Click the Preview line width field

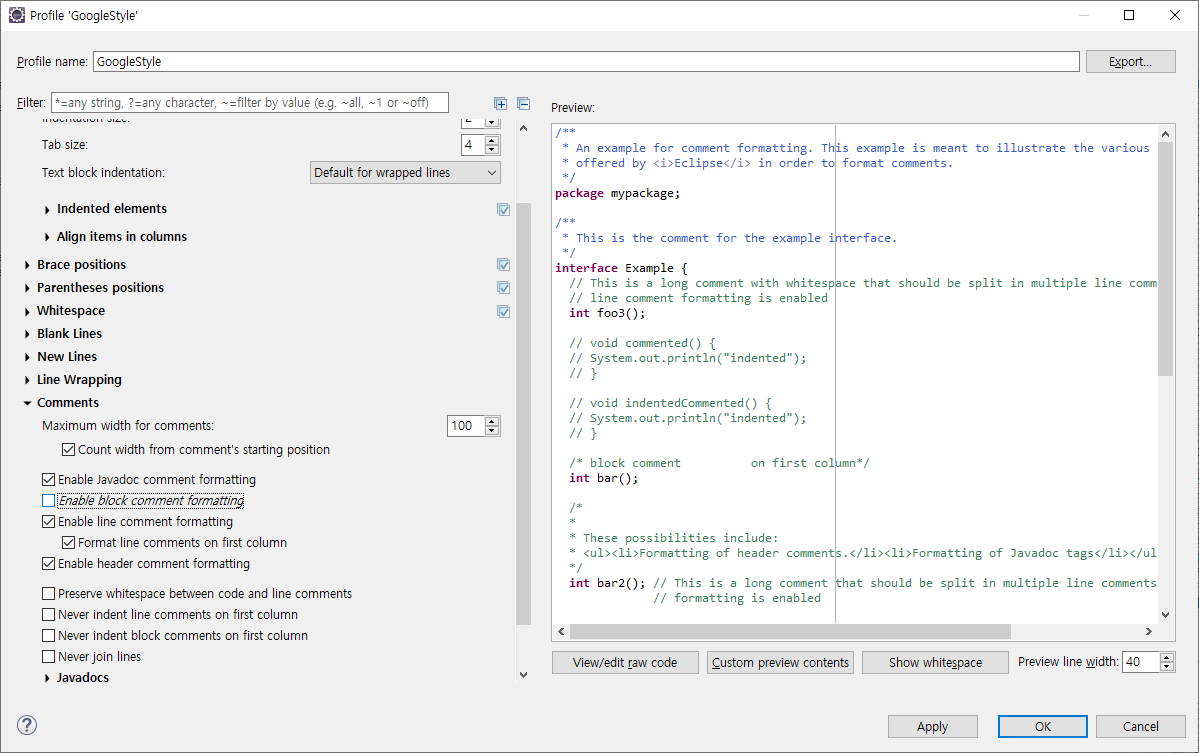point(1141,662)
